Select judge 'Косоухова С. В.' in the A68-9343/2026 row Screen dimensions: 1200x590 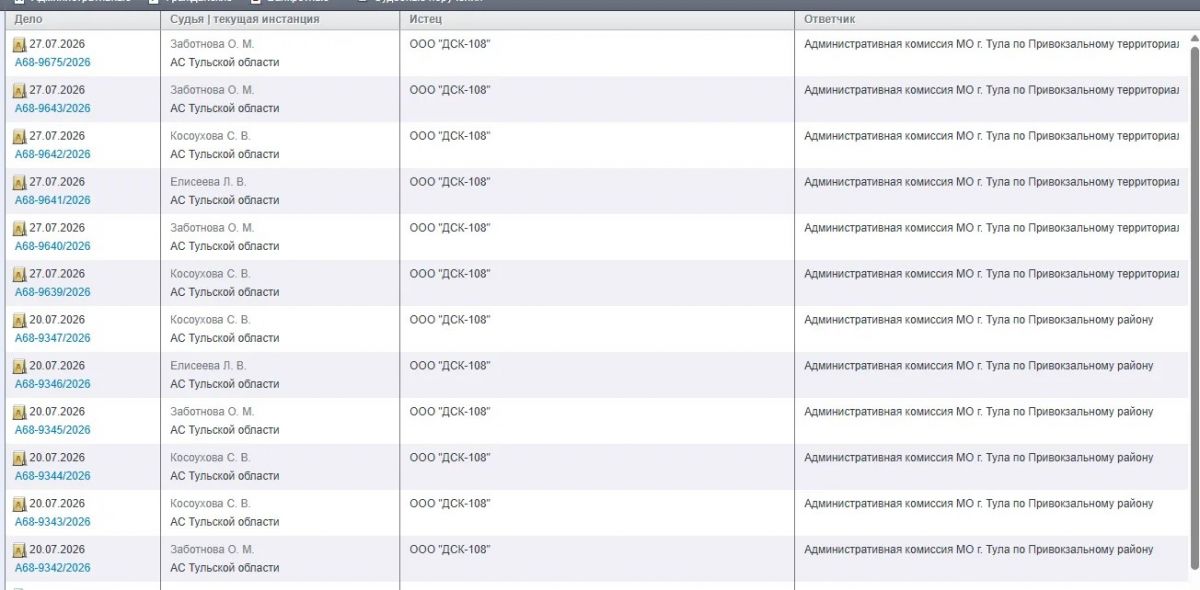[x=210, y=504]
